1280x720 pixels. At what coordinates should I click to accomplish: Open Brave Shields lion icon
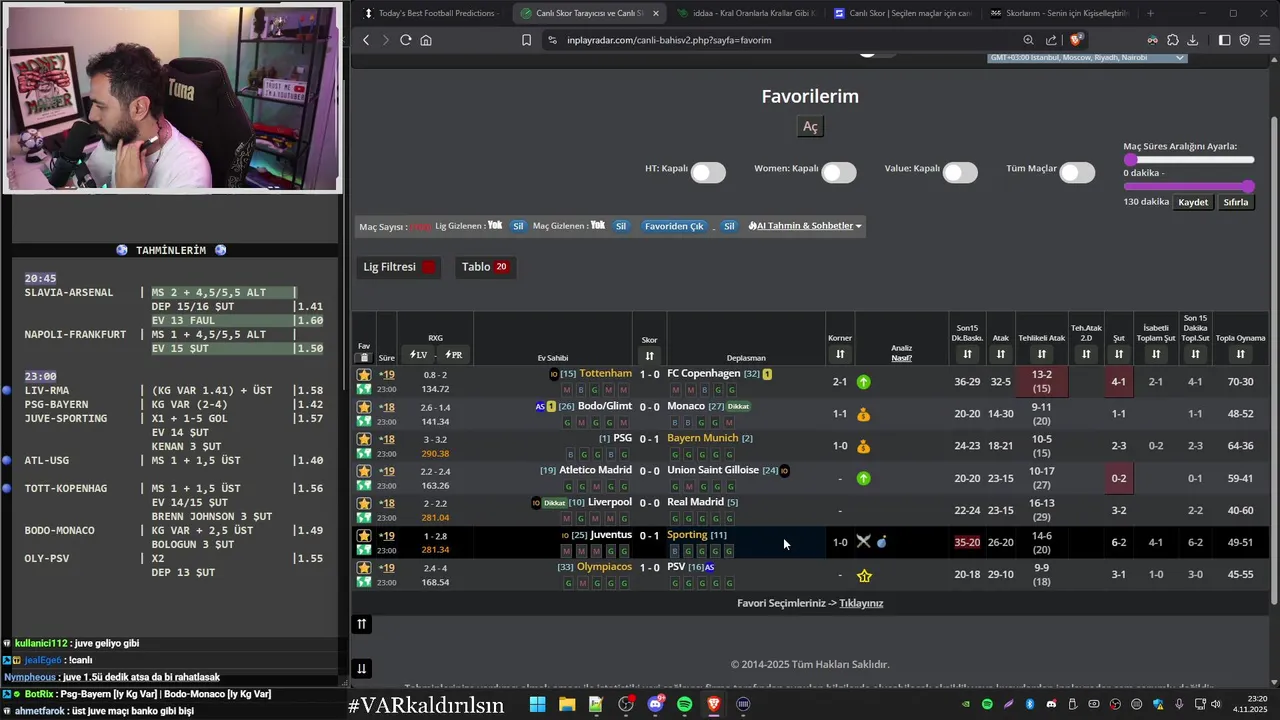pos(1076,40)
